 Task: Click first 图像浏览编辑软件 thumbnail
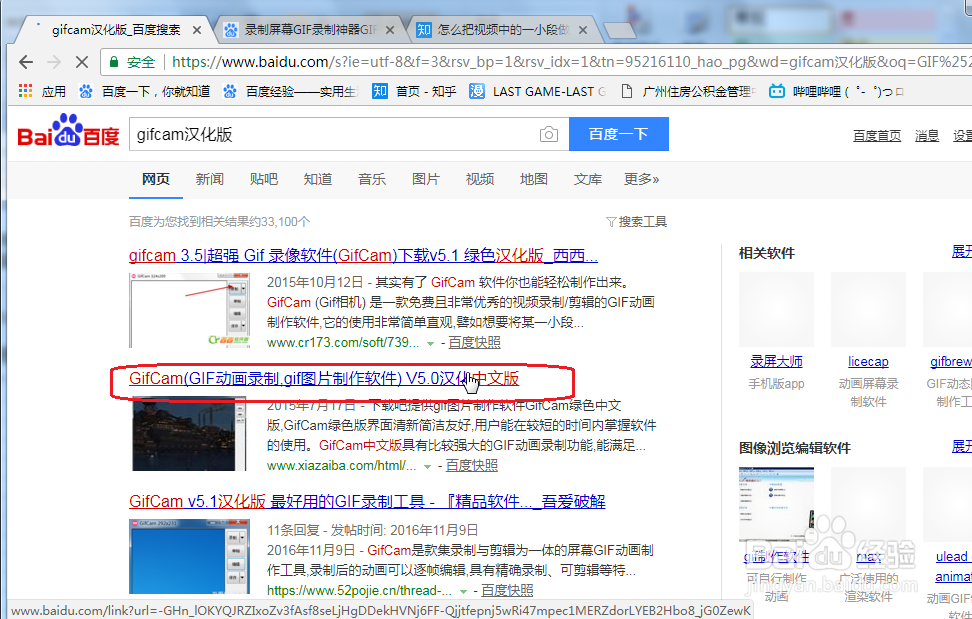[776, 504]
